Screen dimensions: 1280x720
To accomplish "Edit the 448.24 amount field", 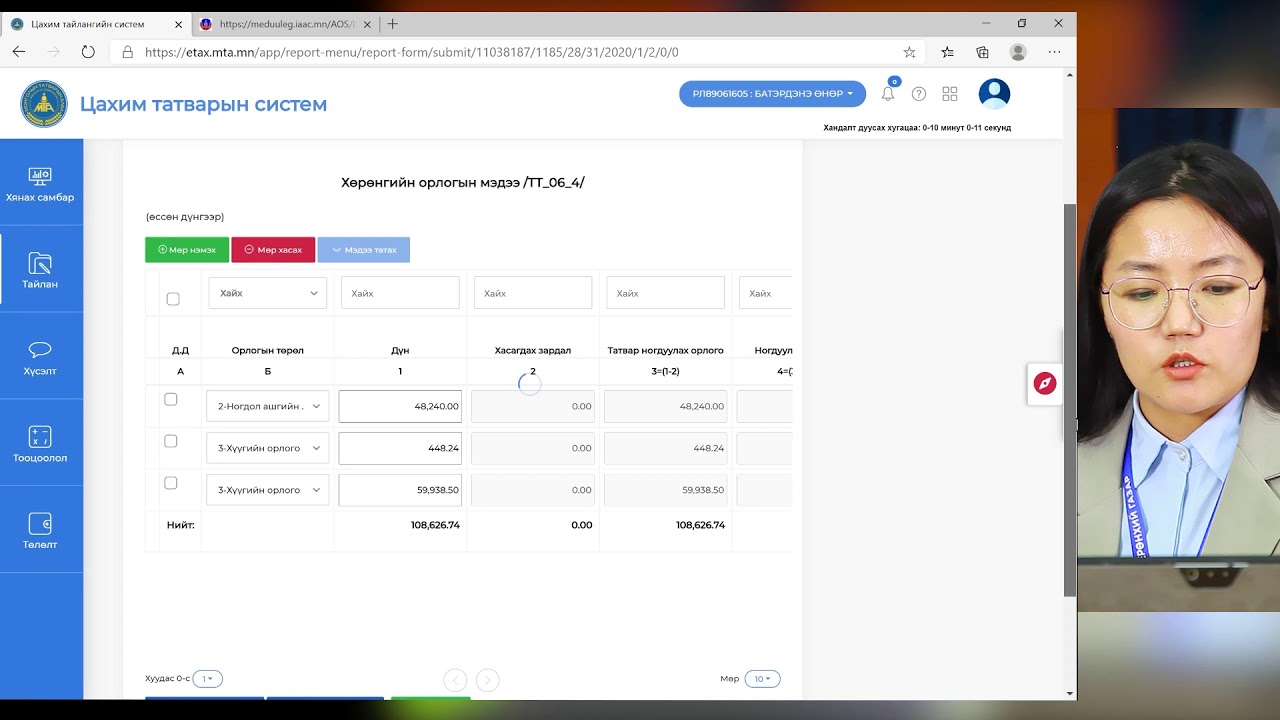I will coord(400,448).
